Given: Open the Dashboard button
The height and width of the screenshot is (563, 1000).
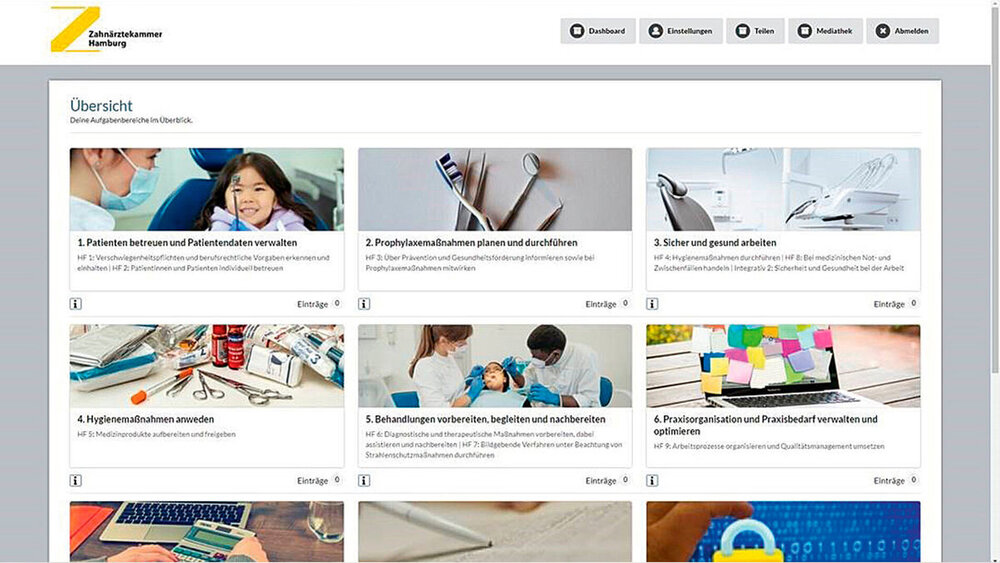Looking at the screenshot, I should [x=597, y=31].
